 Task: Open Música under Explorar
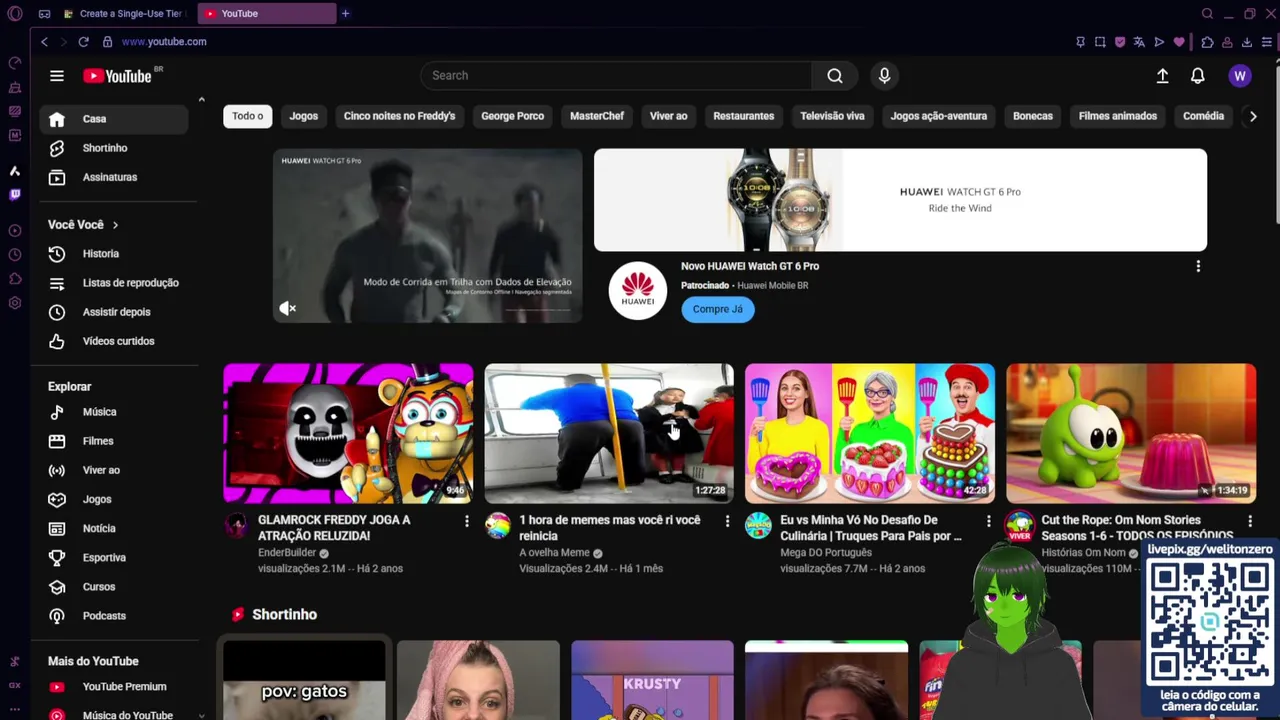114,412
